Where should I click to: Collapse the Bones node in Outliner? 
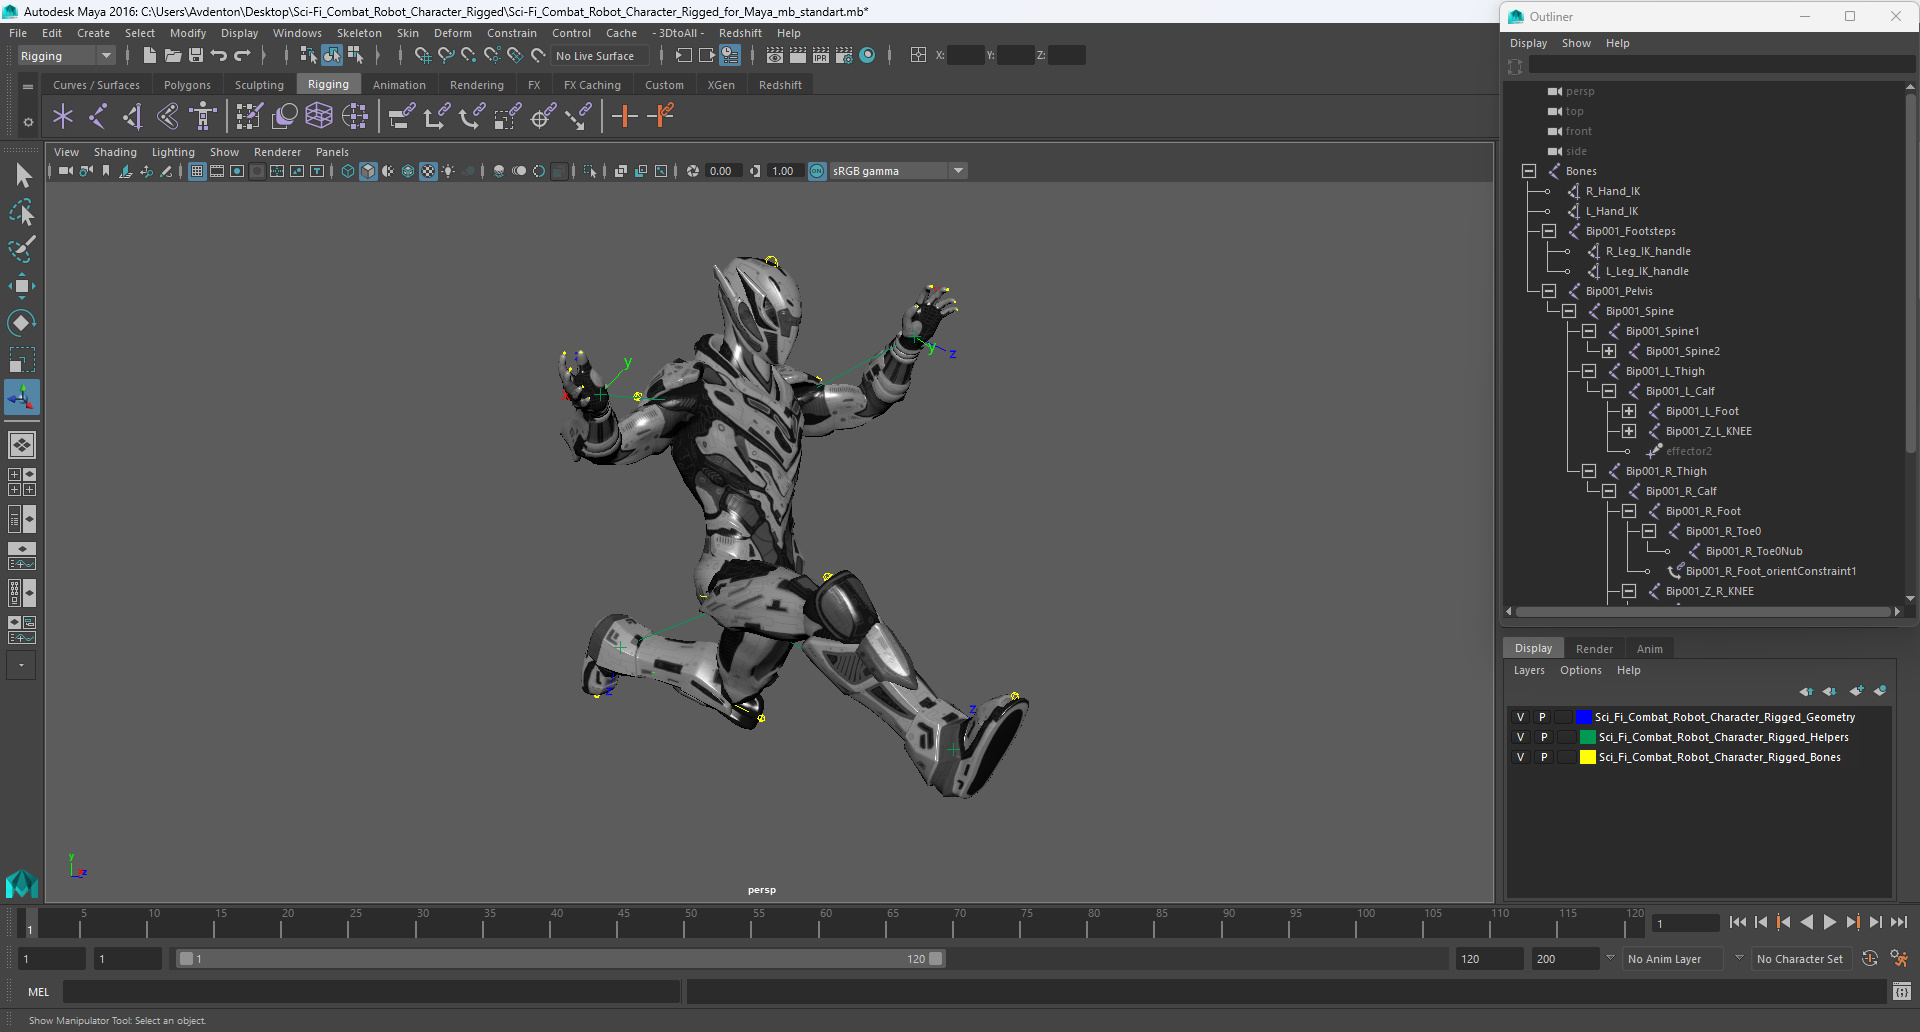(x=1529, y=171)
